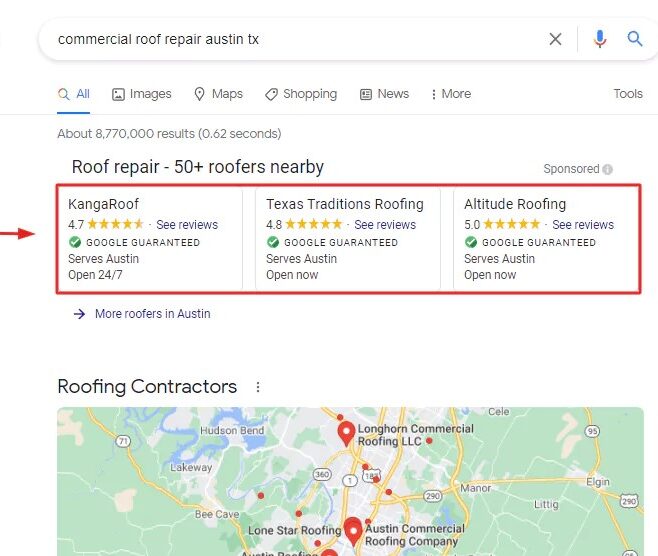The width and height of the screenshot is (658, 556).
Task: See reviews for KangaRoof
Action: (187, 225)
